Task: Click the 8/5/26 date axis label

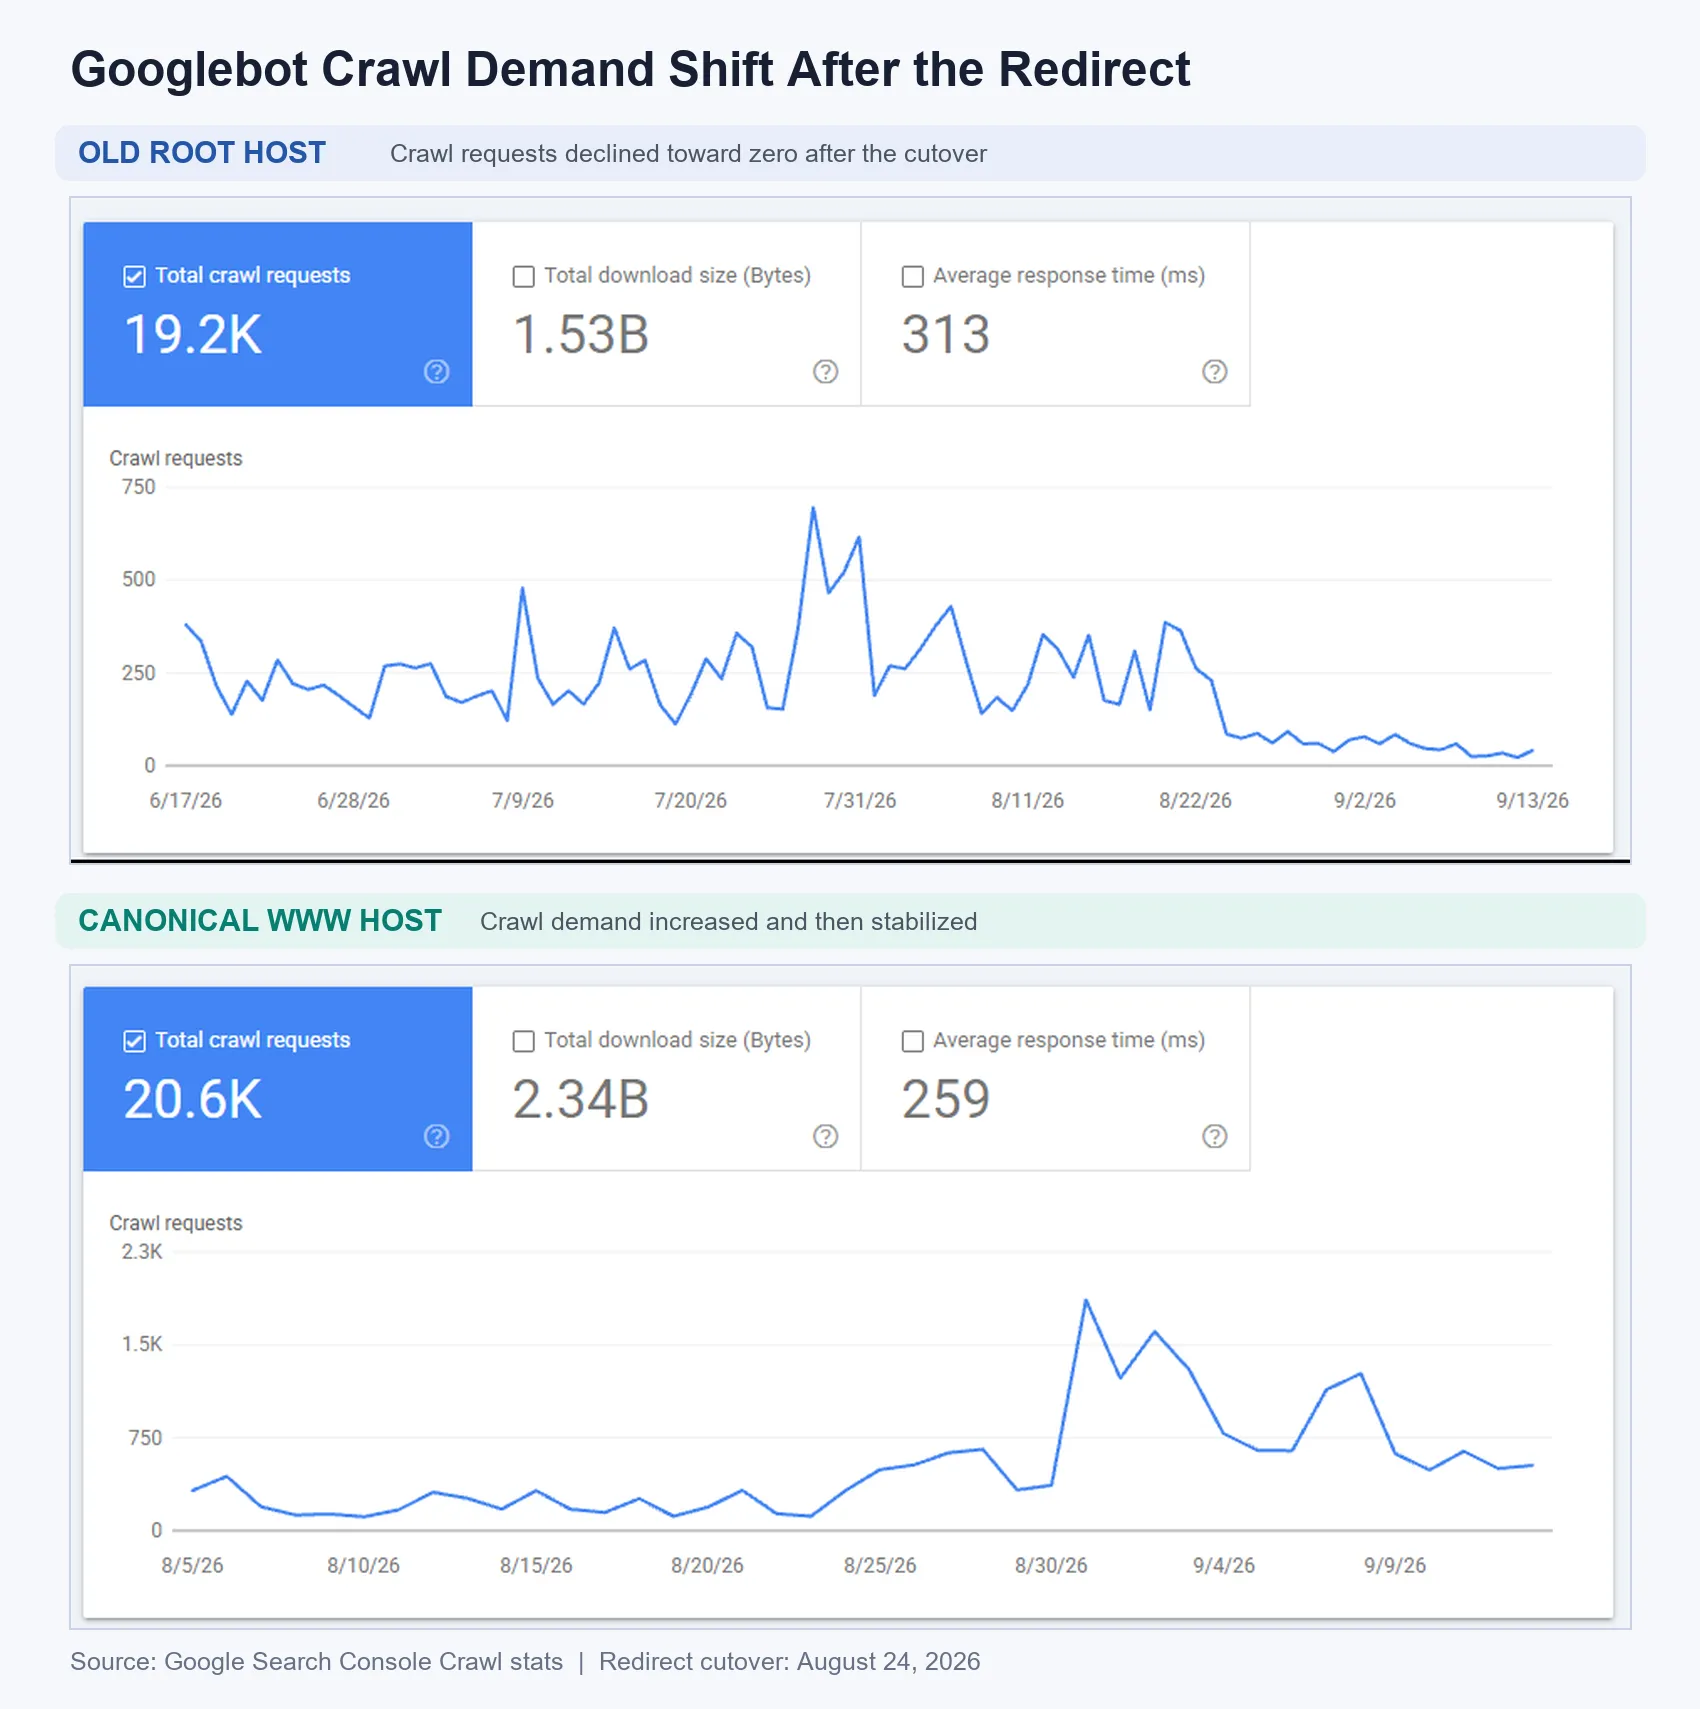Action: (x=193, y=1565)
